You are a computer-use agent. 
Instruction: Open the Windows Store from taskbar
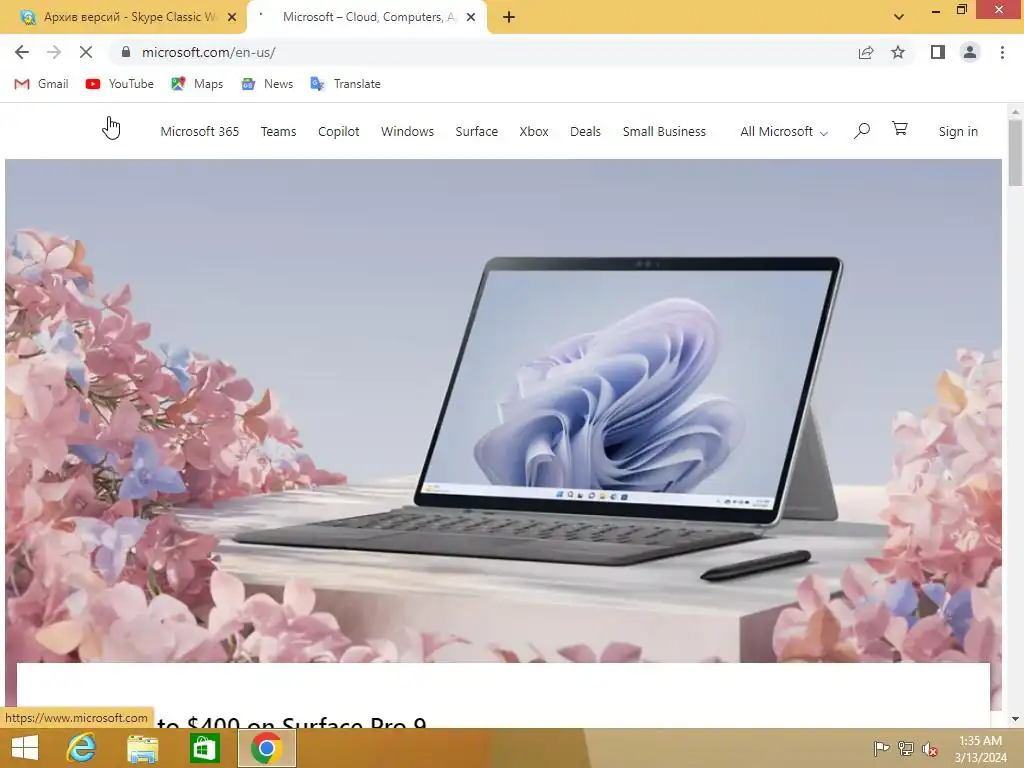point(204,748)
